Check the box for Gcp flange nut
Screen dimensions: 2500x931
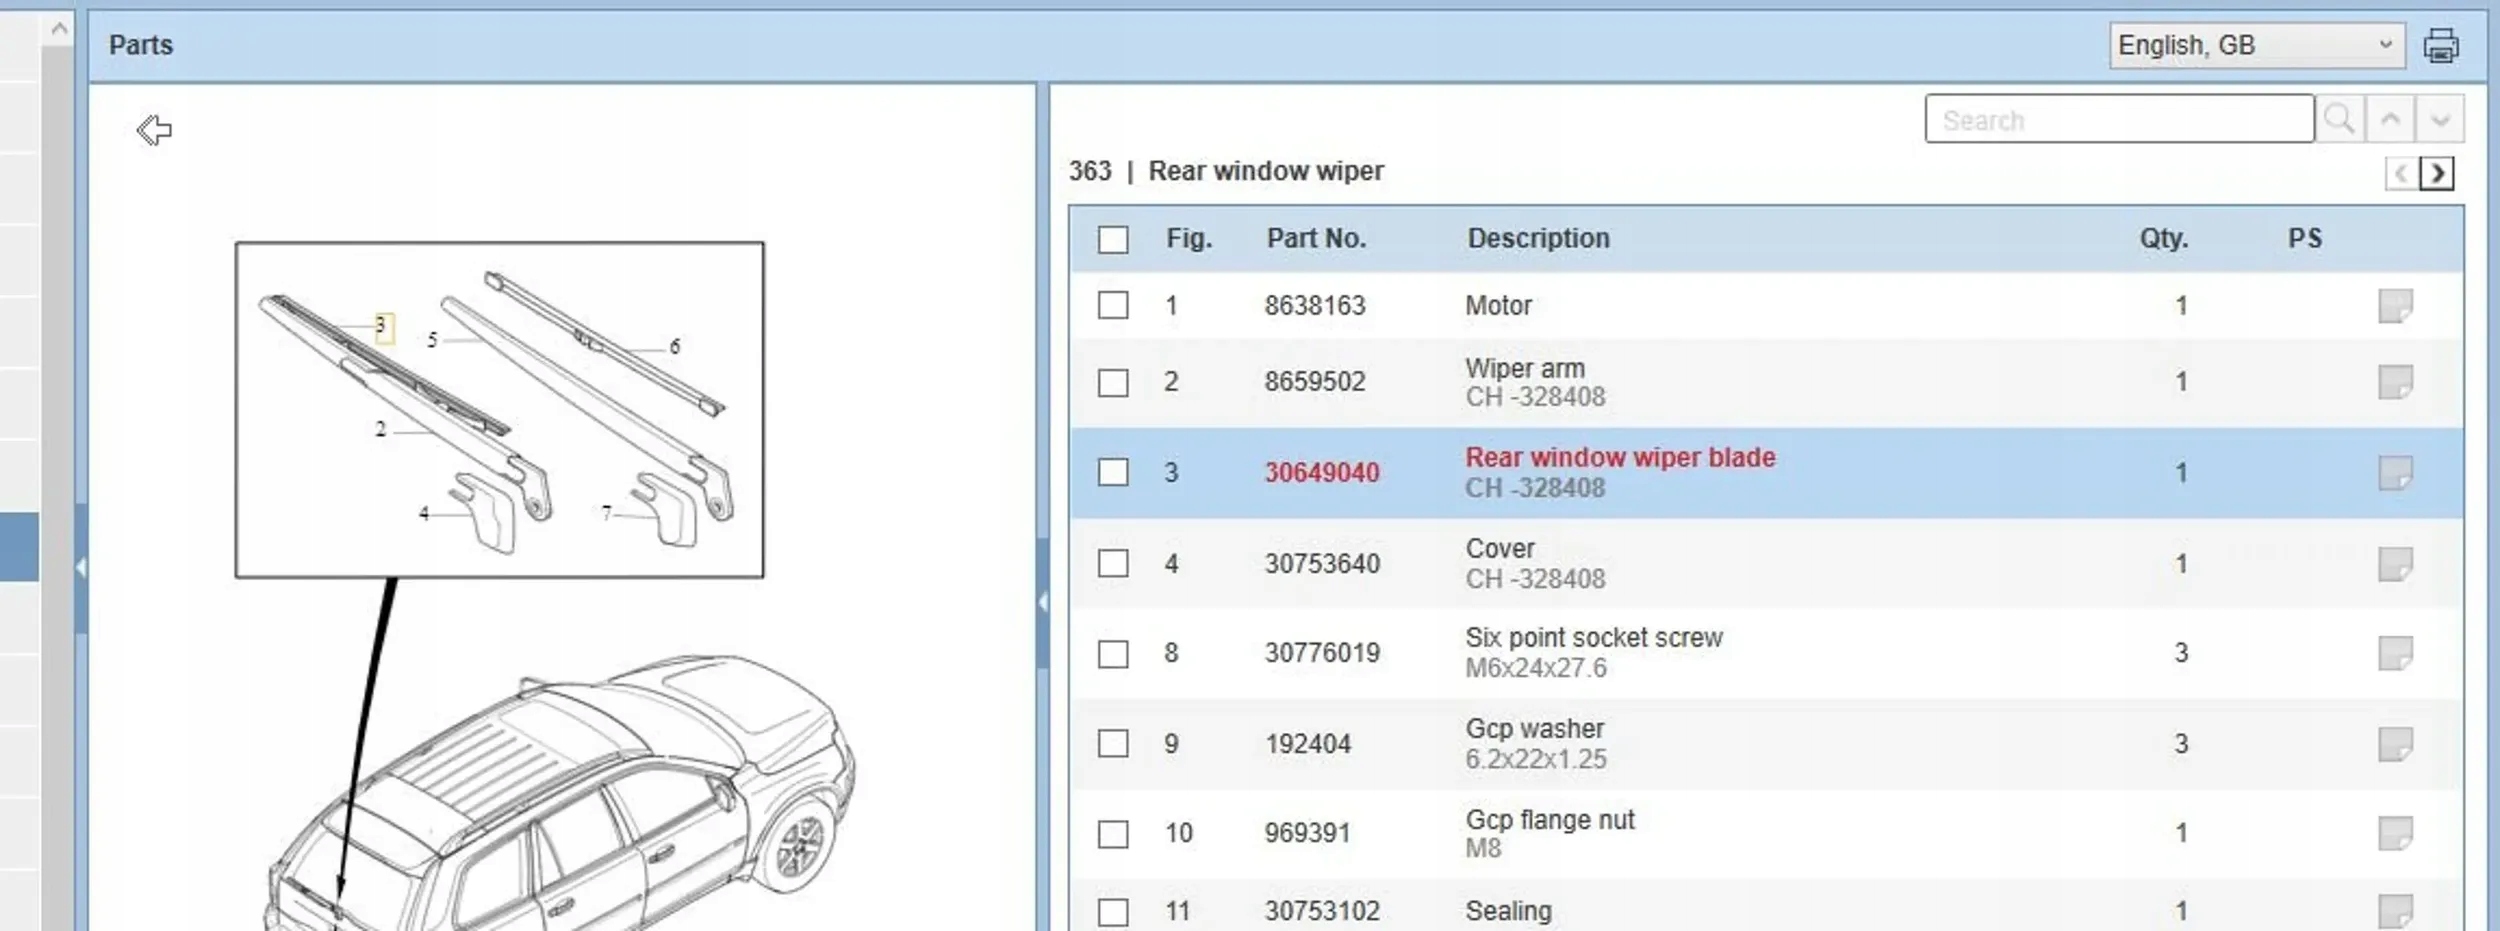1113,834
